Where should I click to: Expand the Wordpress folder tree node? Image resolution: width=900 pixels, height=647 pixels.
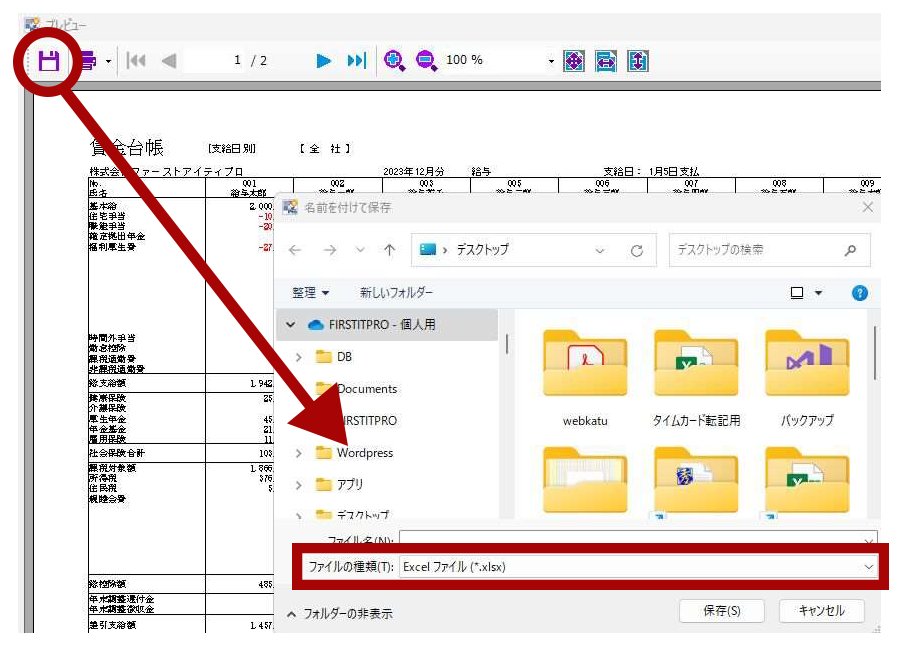pos(298,453)
